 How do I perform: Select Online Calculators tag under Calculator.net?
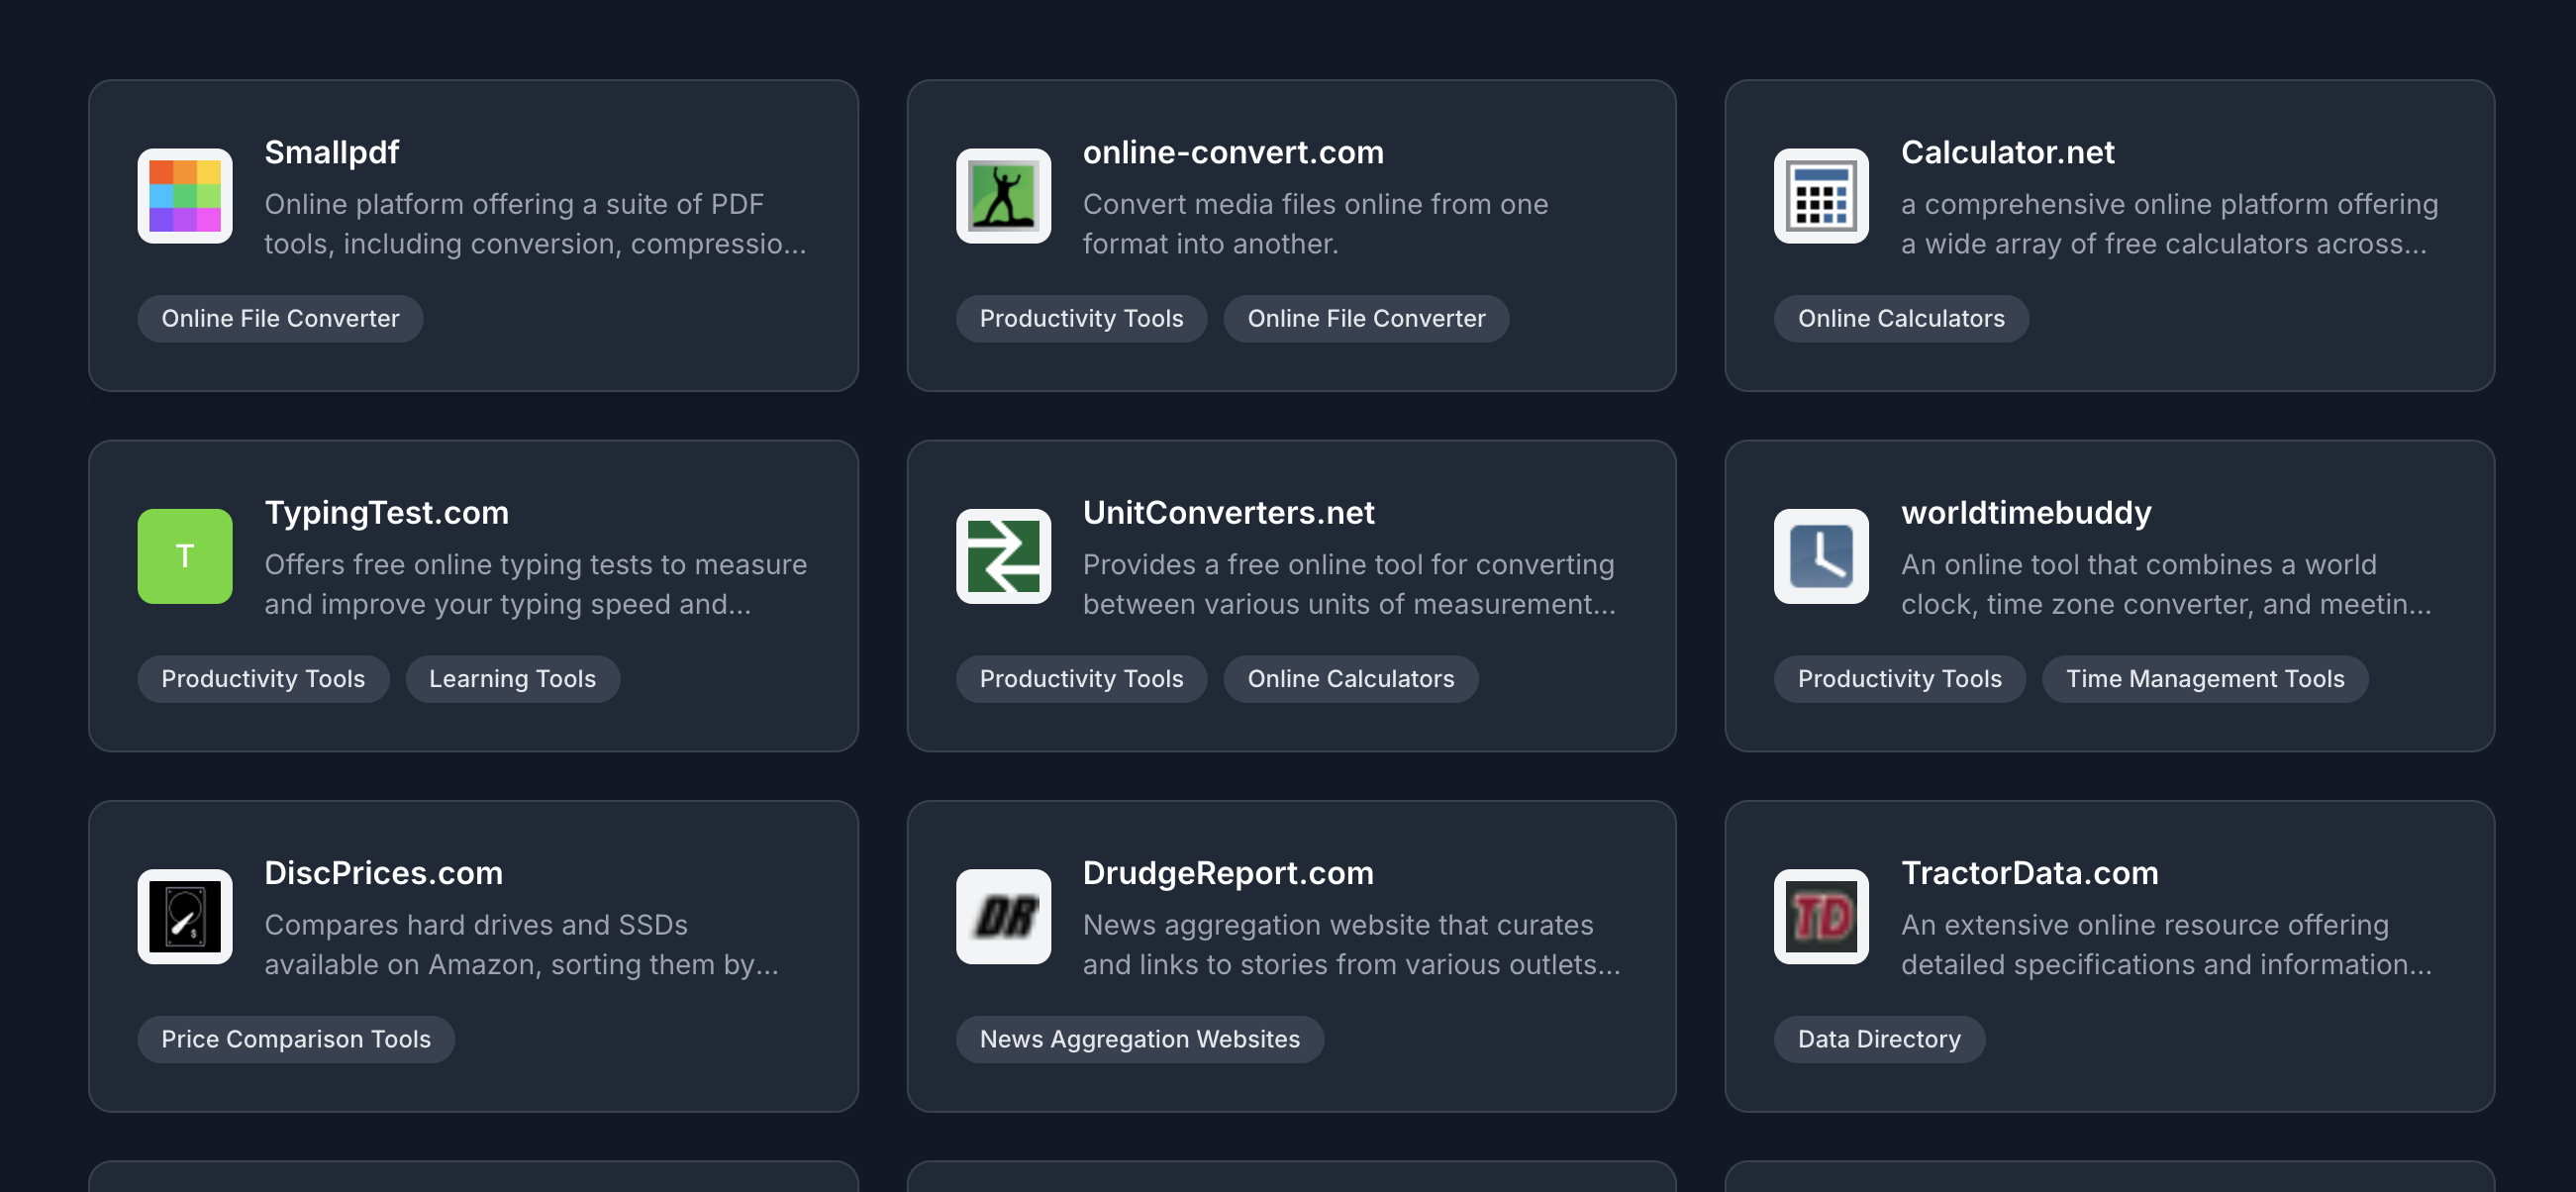1901,318
